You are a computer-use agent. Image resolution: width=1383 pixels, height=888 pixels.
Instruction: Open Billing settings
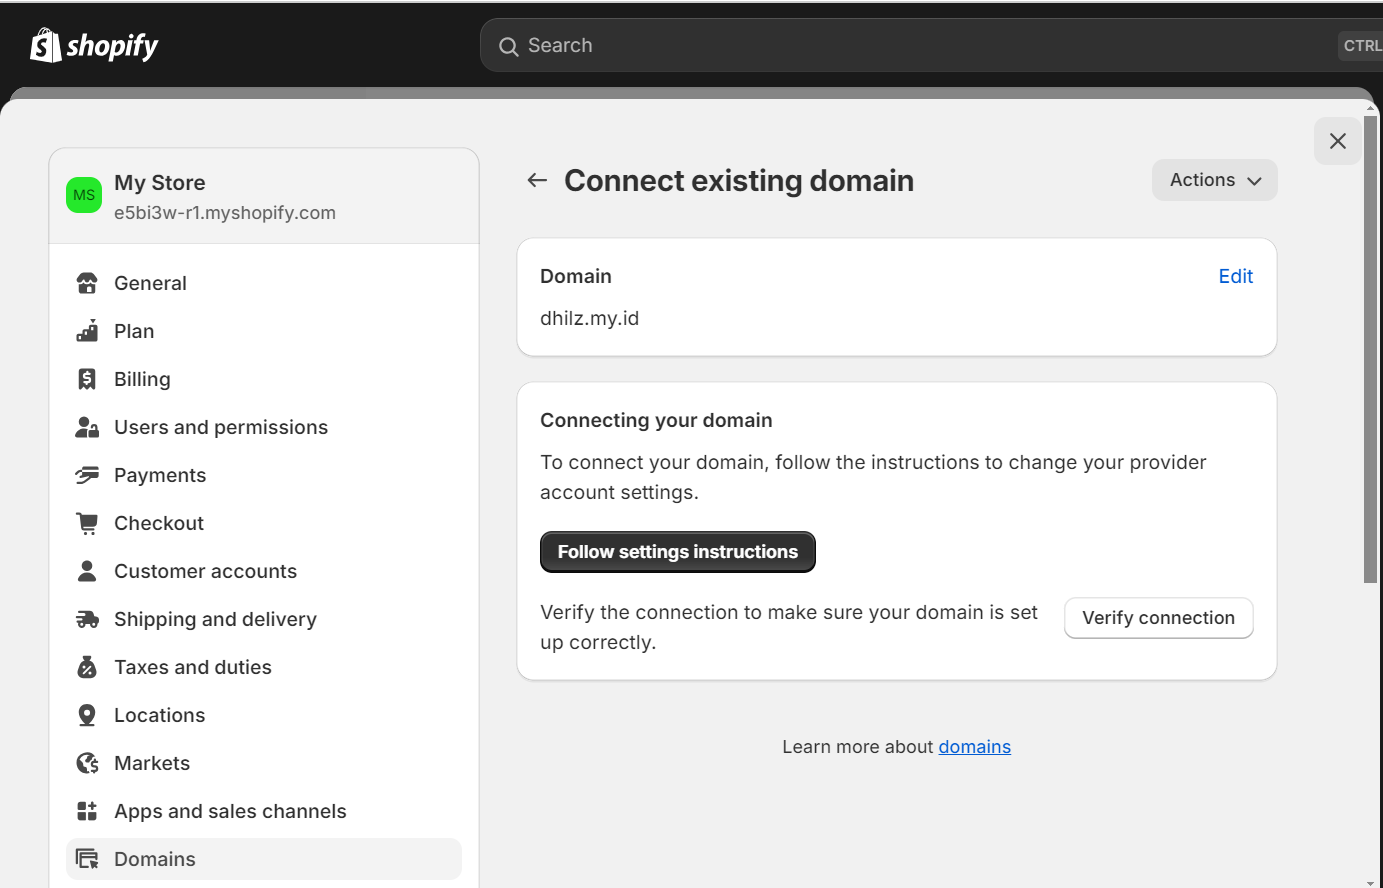point(264,379)
